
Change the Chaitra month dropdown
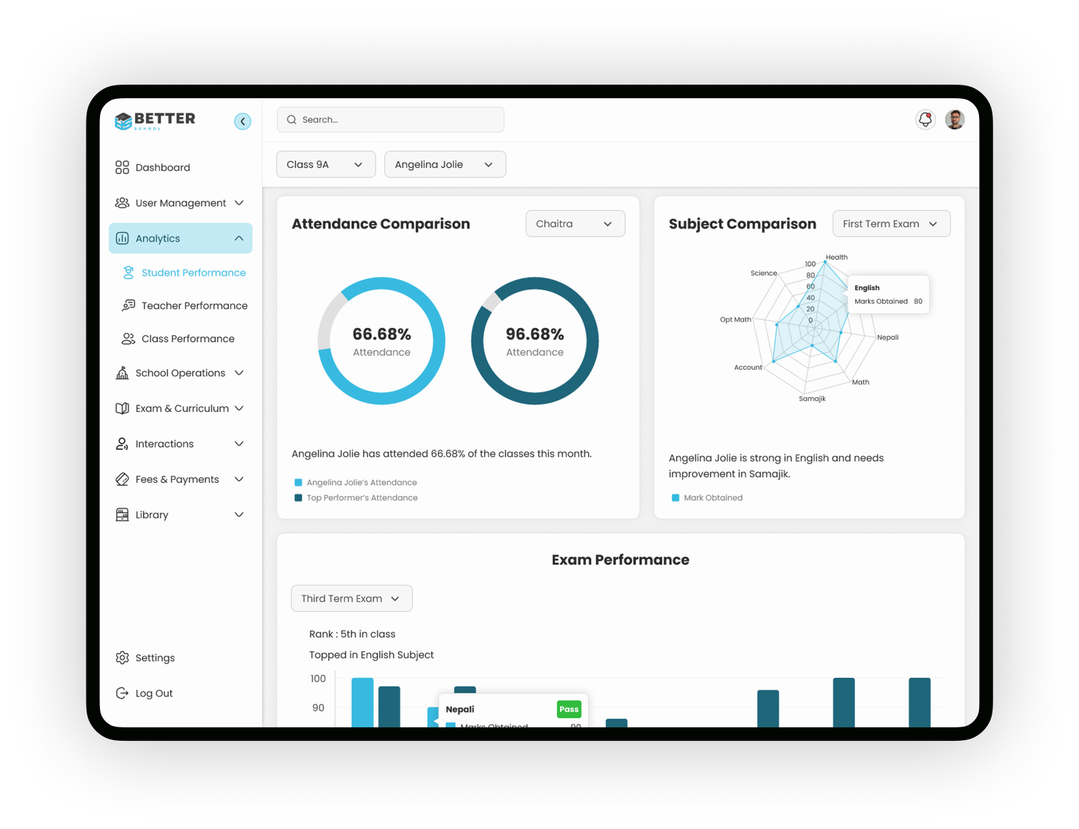click(x=575, y=224)
